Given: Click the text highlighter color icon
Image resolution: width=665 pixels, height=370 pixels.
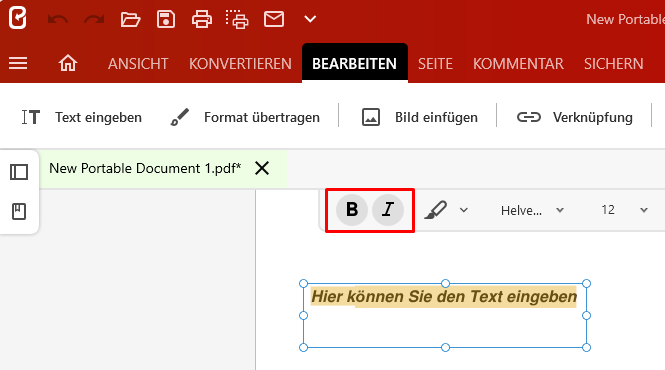Looking at the screenshot, I should coord(436,210).
